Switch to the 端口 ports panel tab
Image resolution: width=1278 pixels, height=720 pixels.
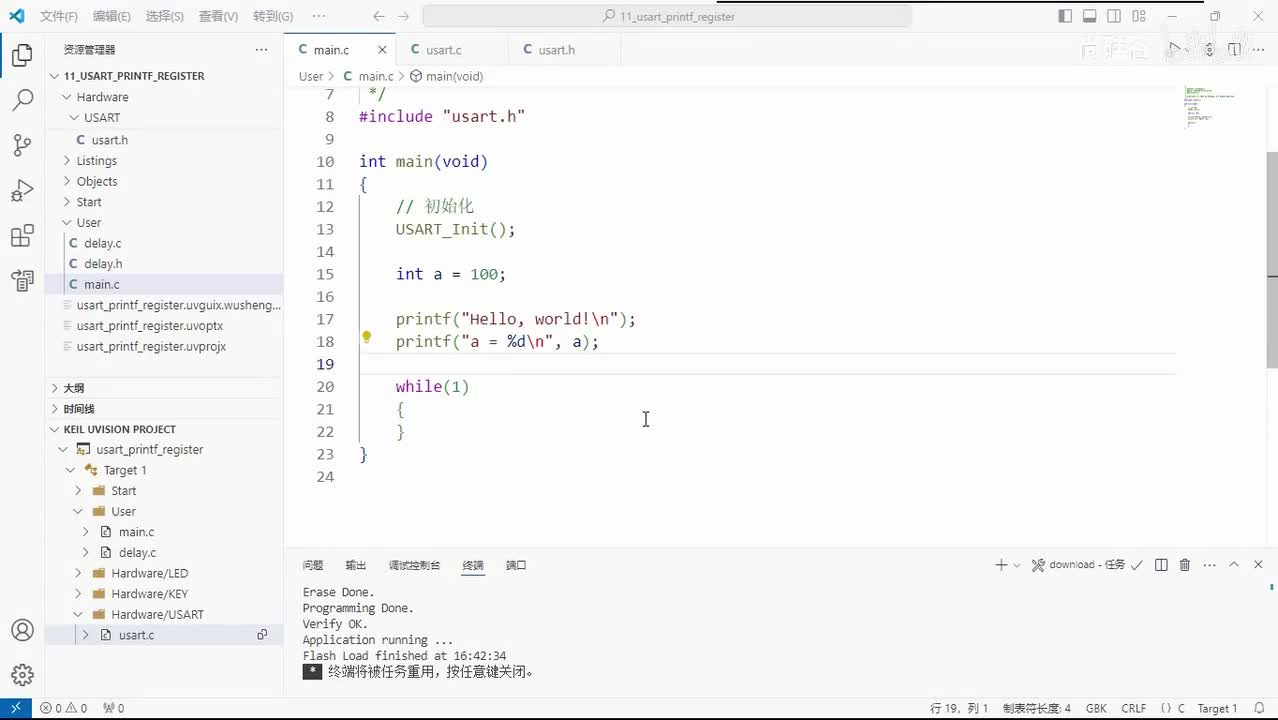[x=516, y=565]
